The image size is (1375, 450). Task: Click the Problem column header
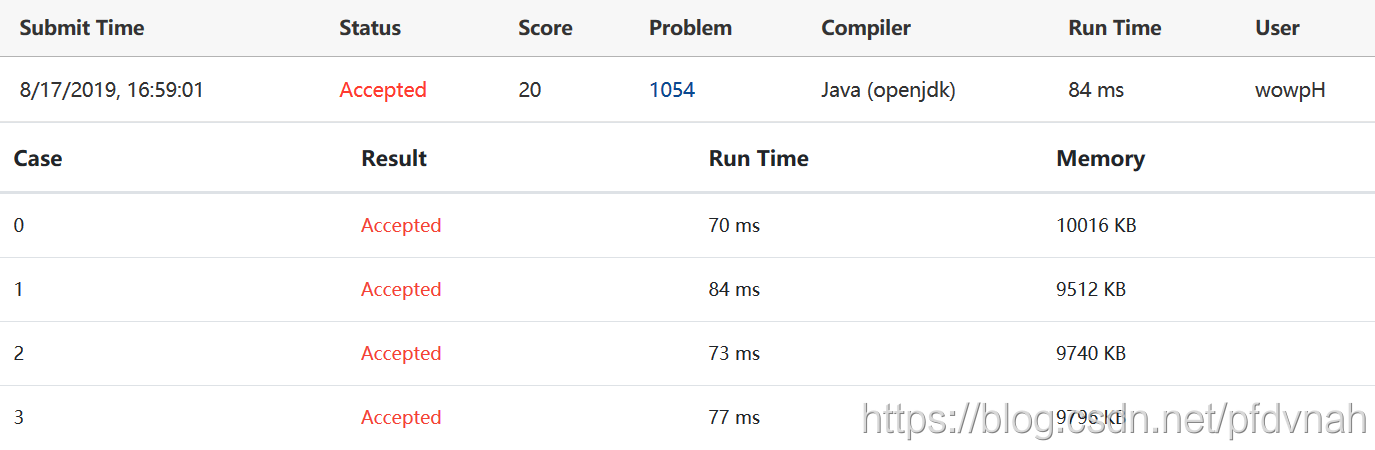point(690,28)
